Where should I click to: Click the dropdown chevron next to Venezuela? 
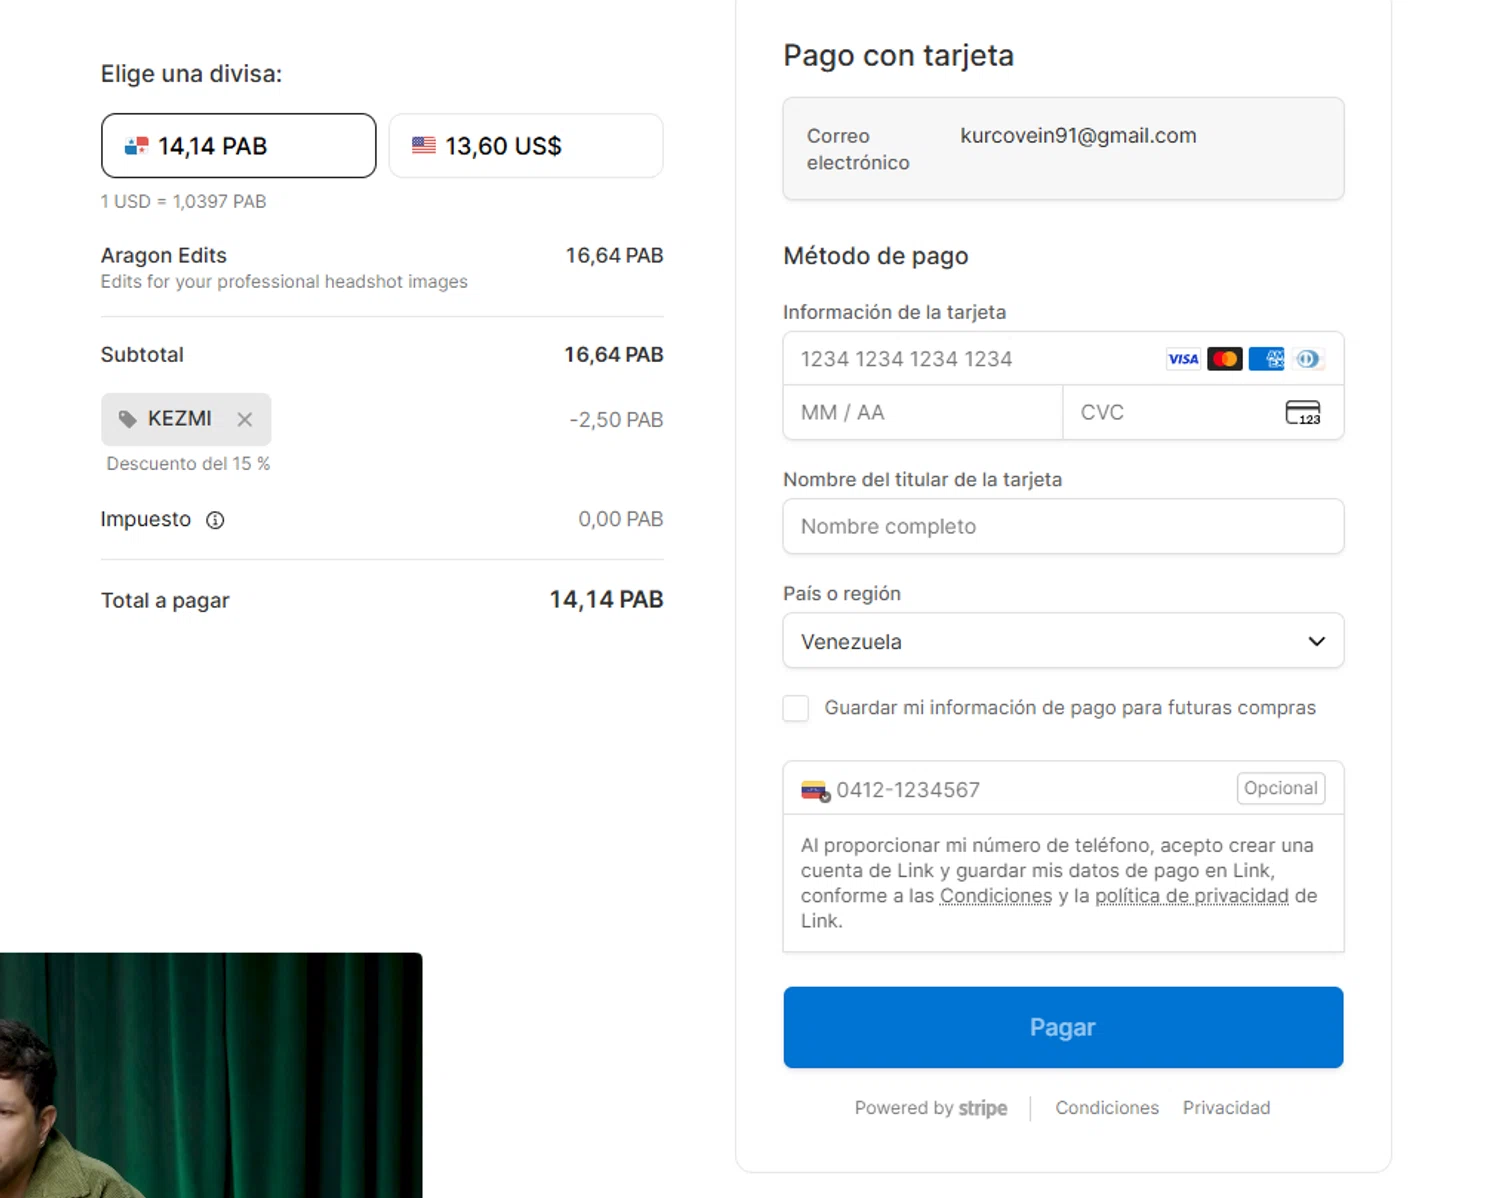click(x=1317, y=641)
